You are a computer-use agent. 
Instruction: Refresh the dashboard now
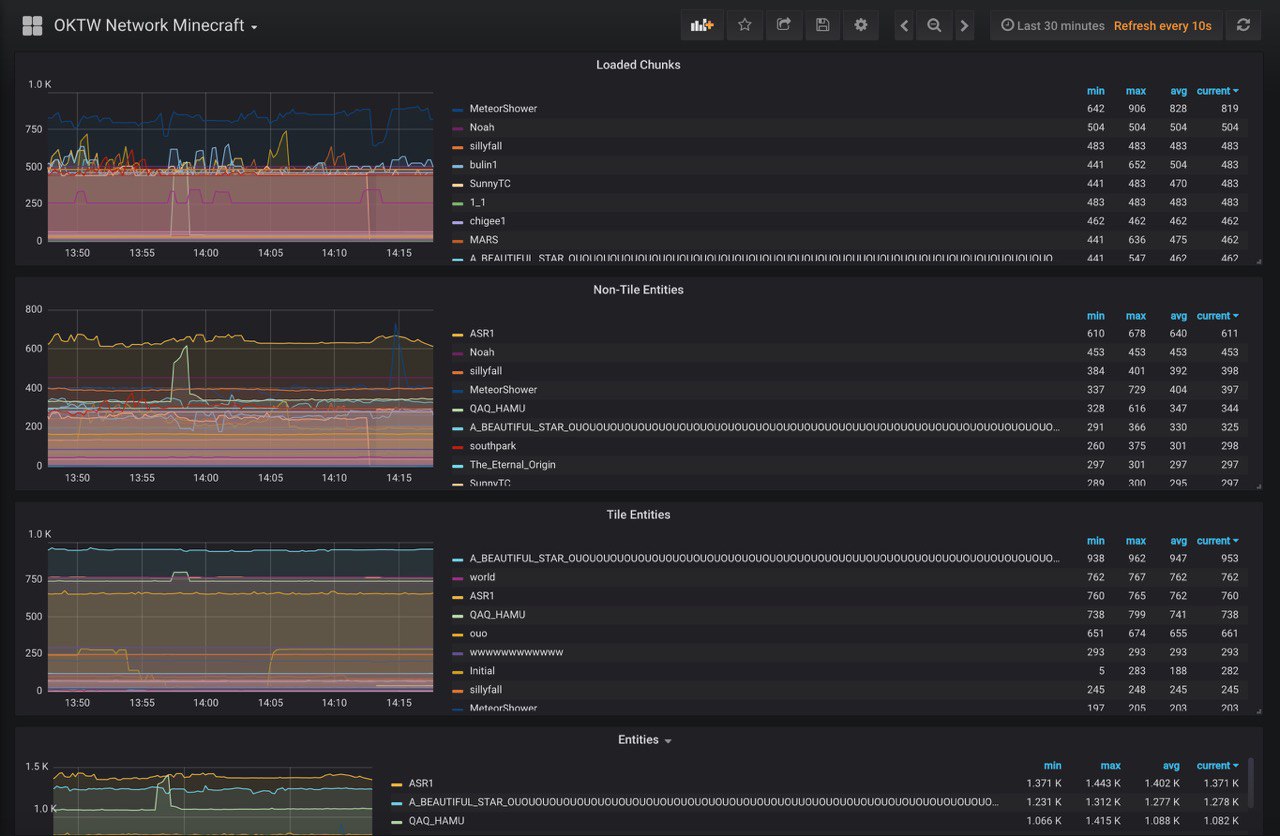[1243, 26]
